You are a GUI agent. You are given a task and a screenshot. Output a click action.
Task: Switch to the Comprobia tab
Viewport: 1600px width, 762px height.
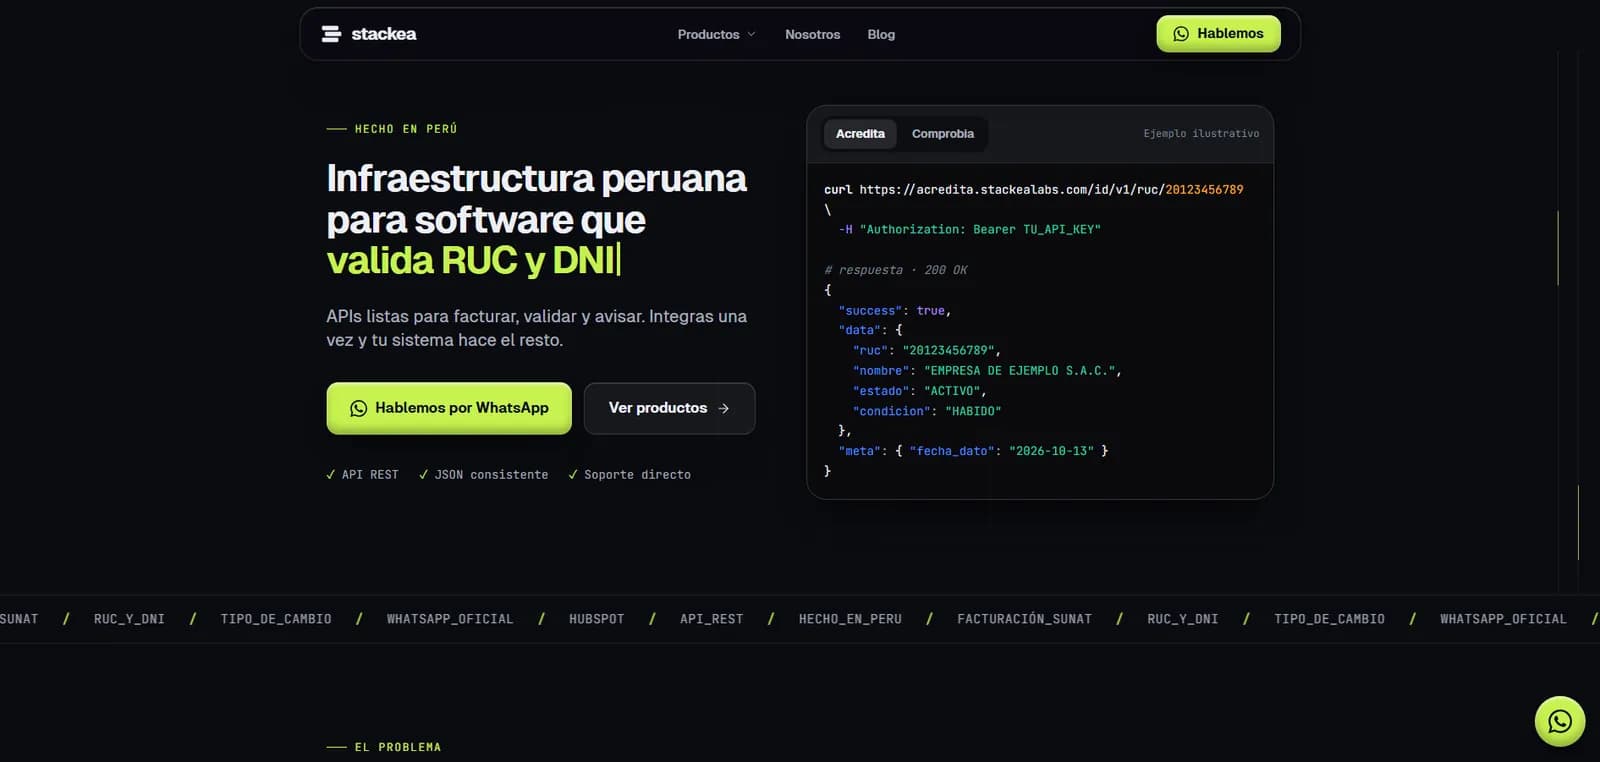943,134
